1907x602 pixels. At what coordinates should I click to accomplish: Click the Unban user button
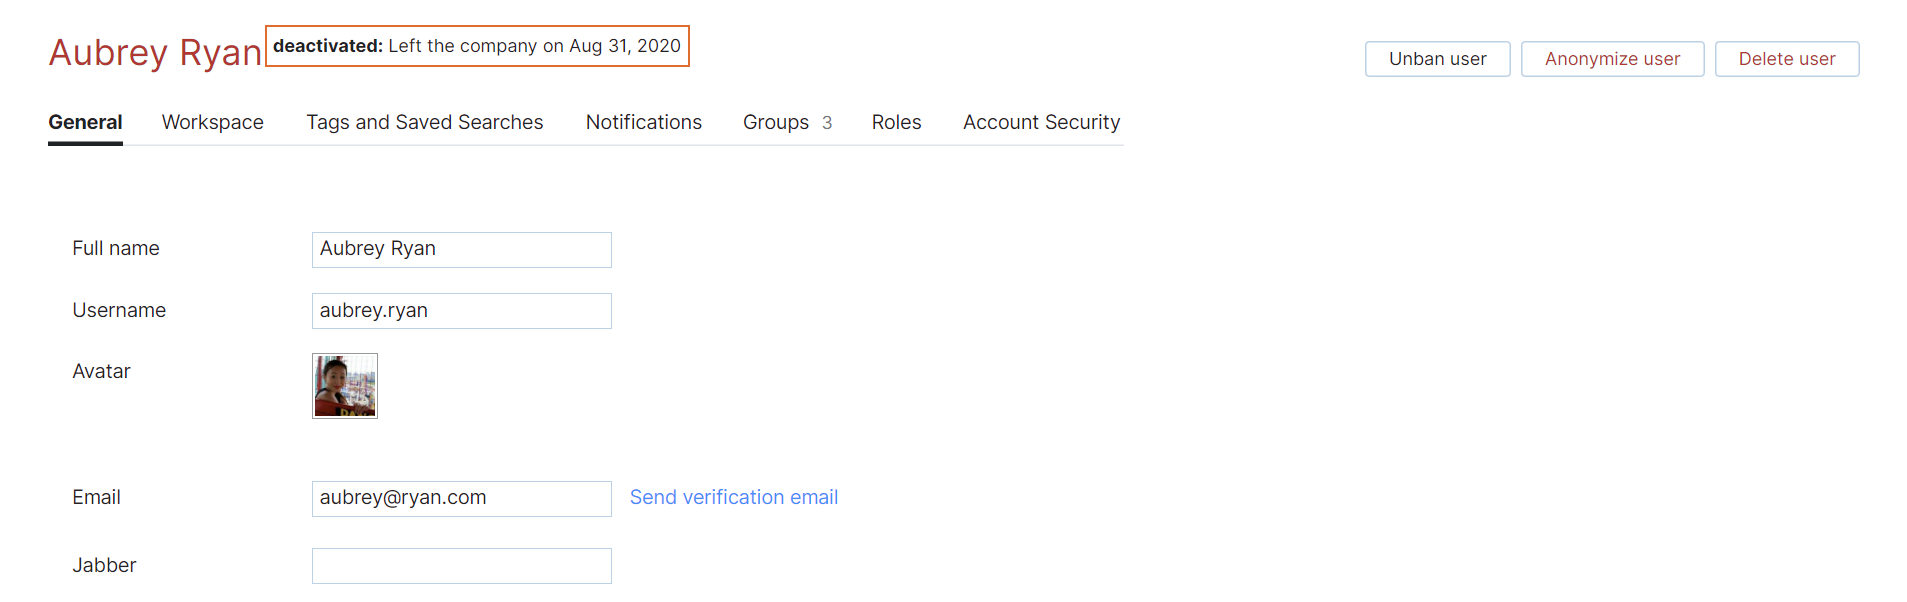[x=1436, y=59]
